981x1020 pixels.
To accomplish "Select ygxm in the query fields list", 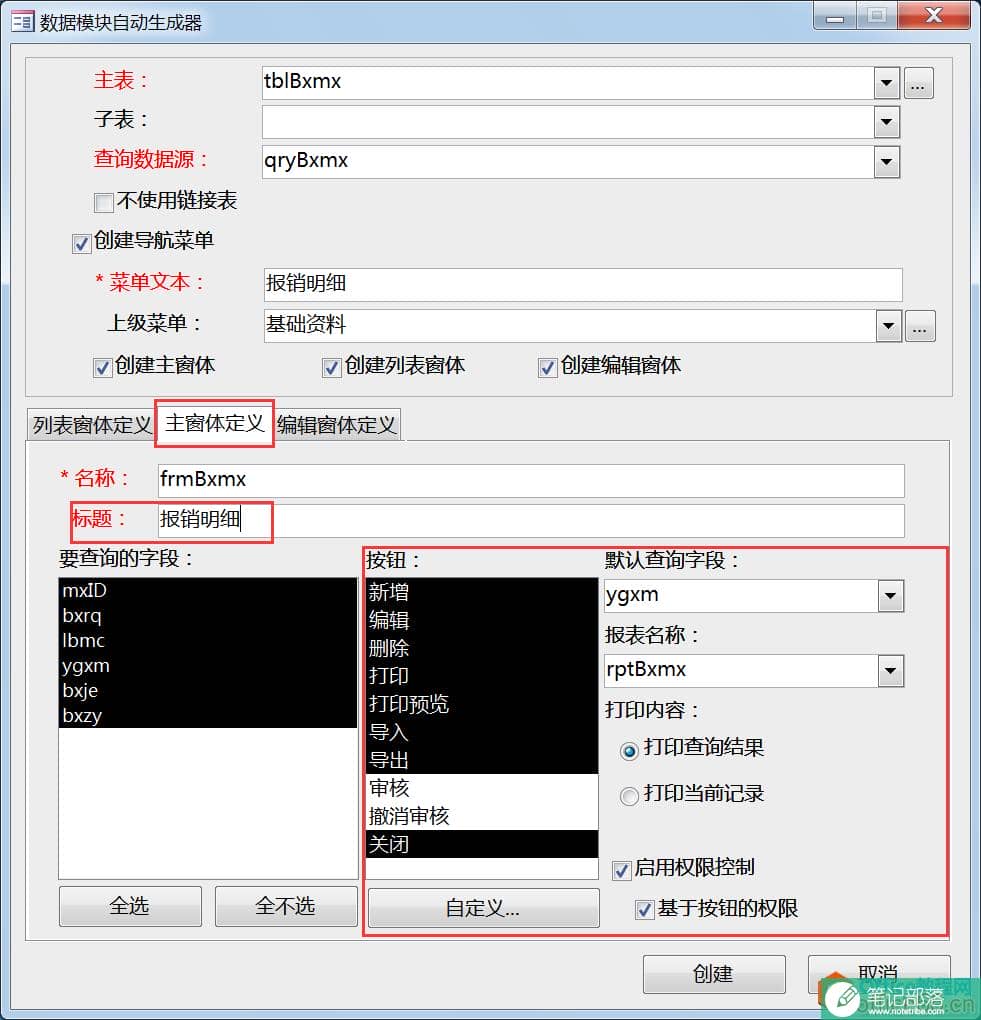I will click(208, 665).
